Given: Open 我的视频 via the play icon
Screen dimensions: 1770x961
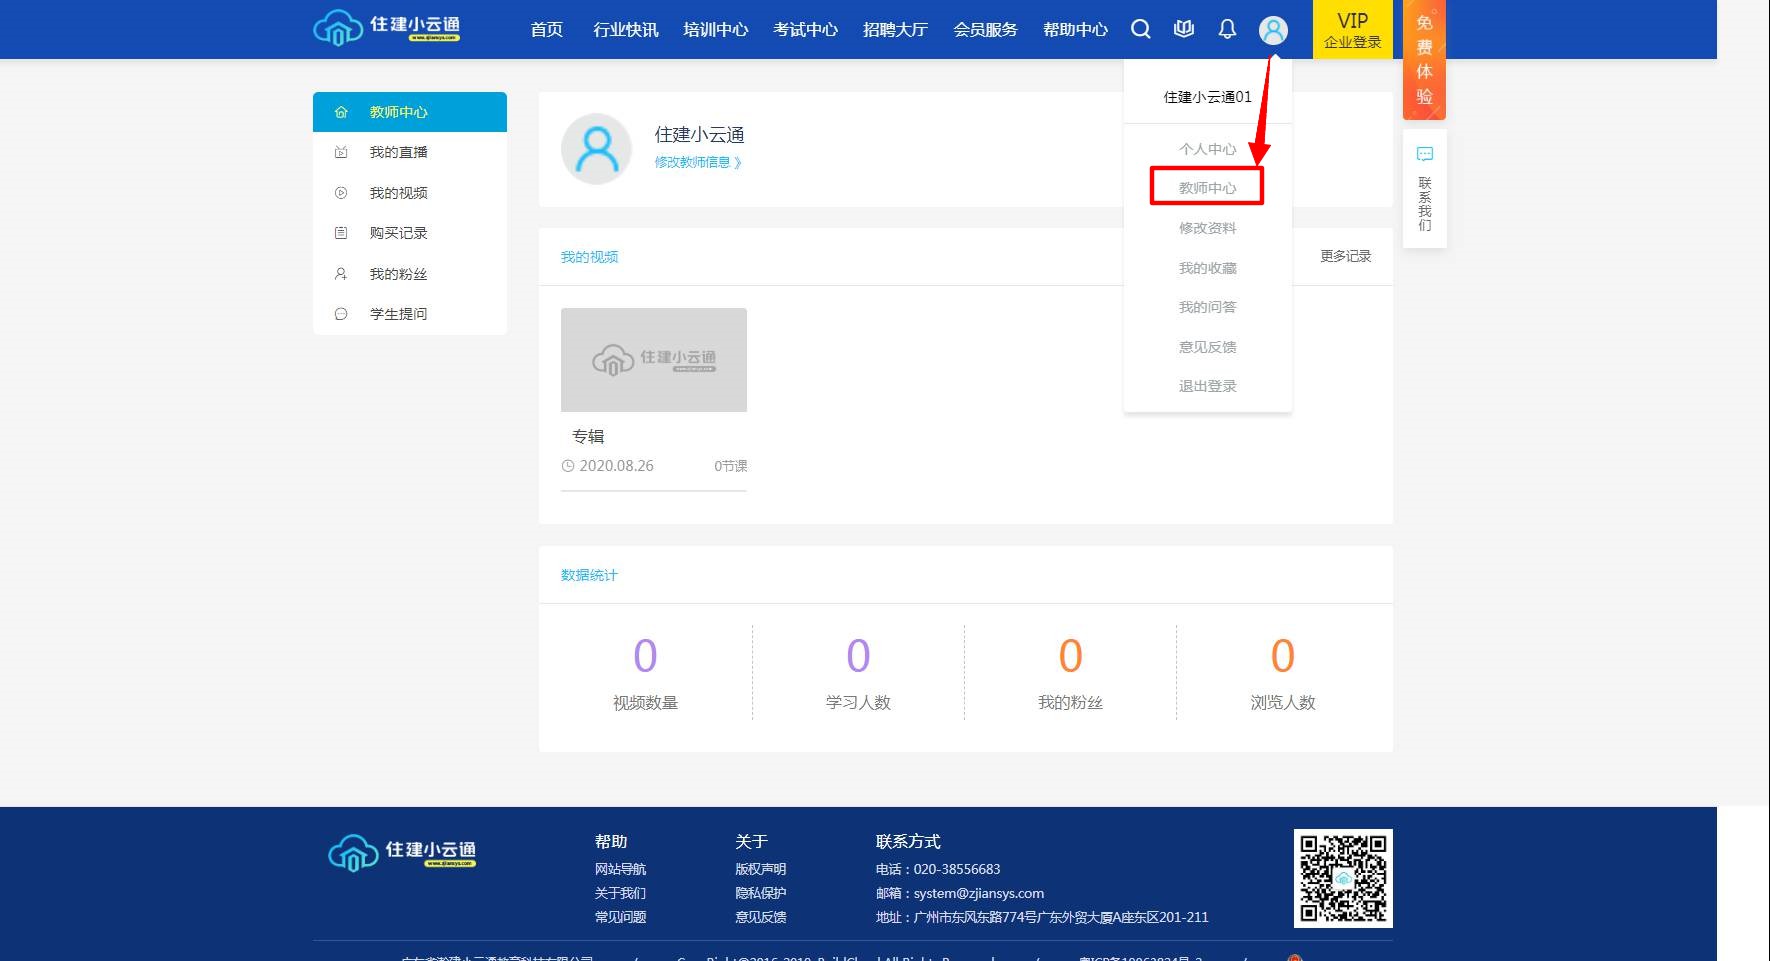Looking at the screenshot, I should point(340,193).
